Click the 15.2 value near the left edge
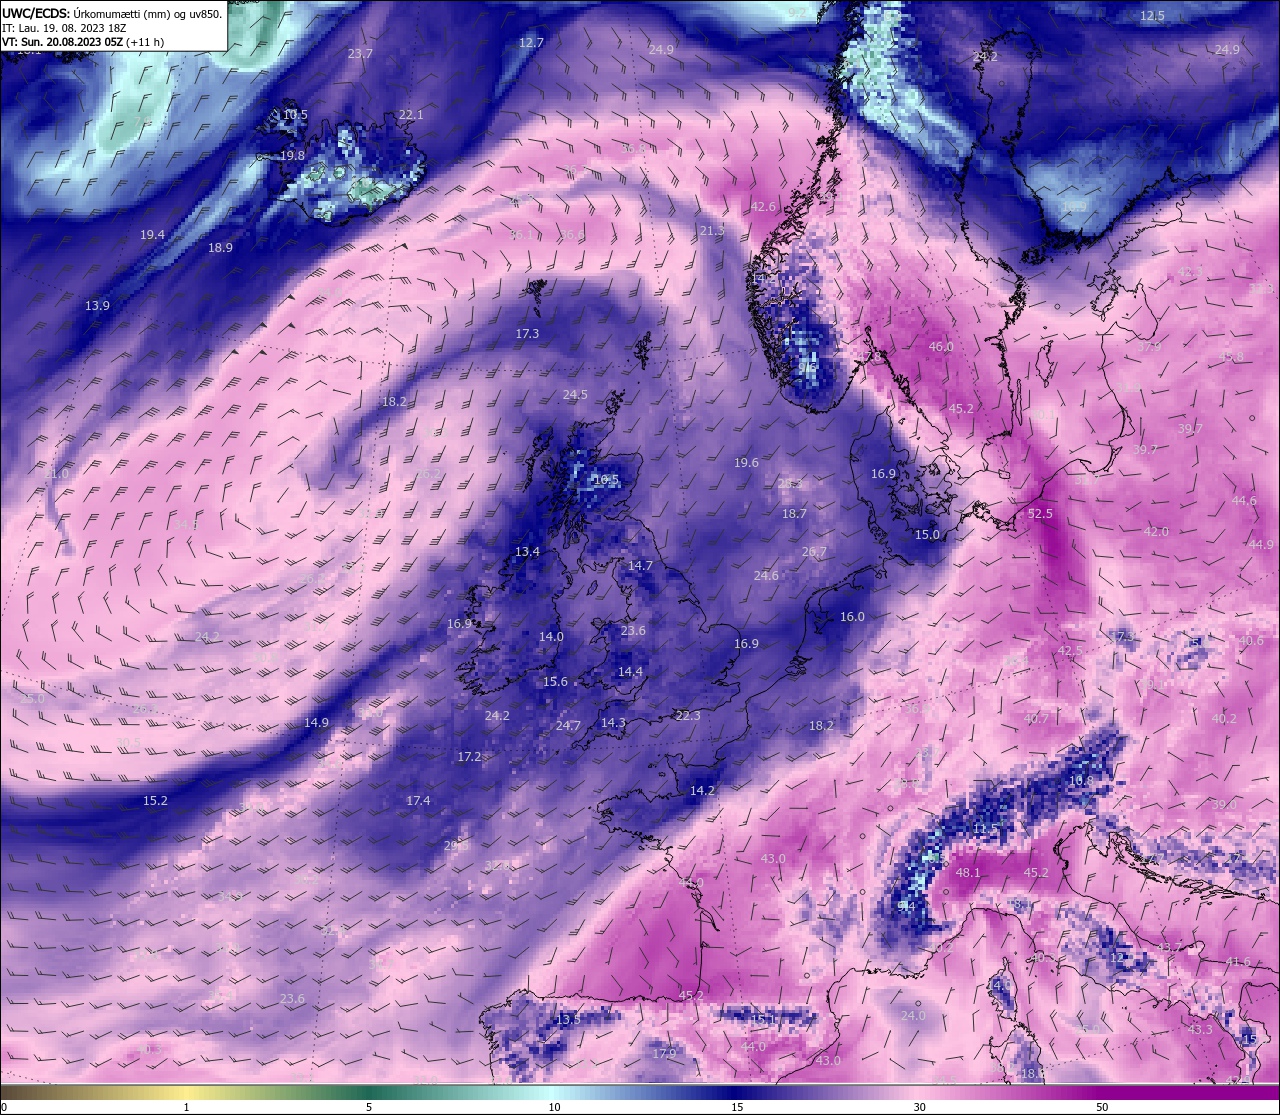The height and width of the screenshot is (1115, 1280). pos(155,801)
